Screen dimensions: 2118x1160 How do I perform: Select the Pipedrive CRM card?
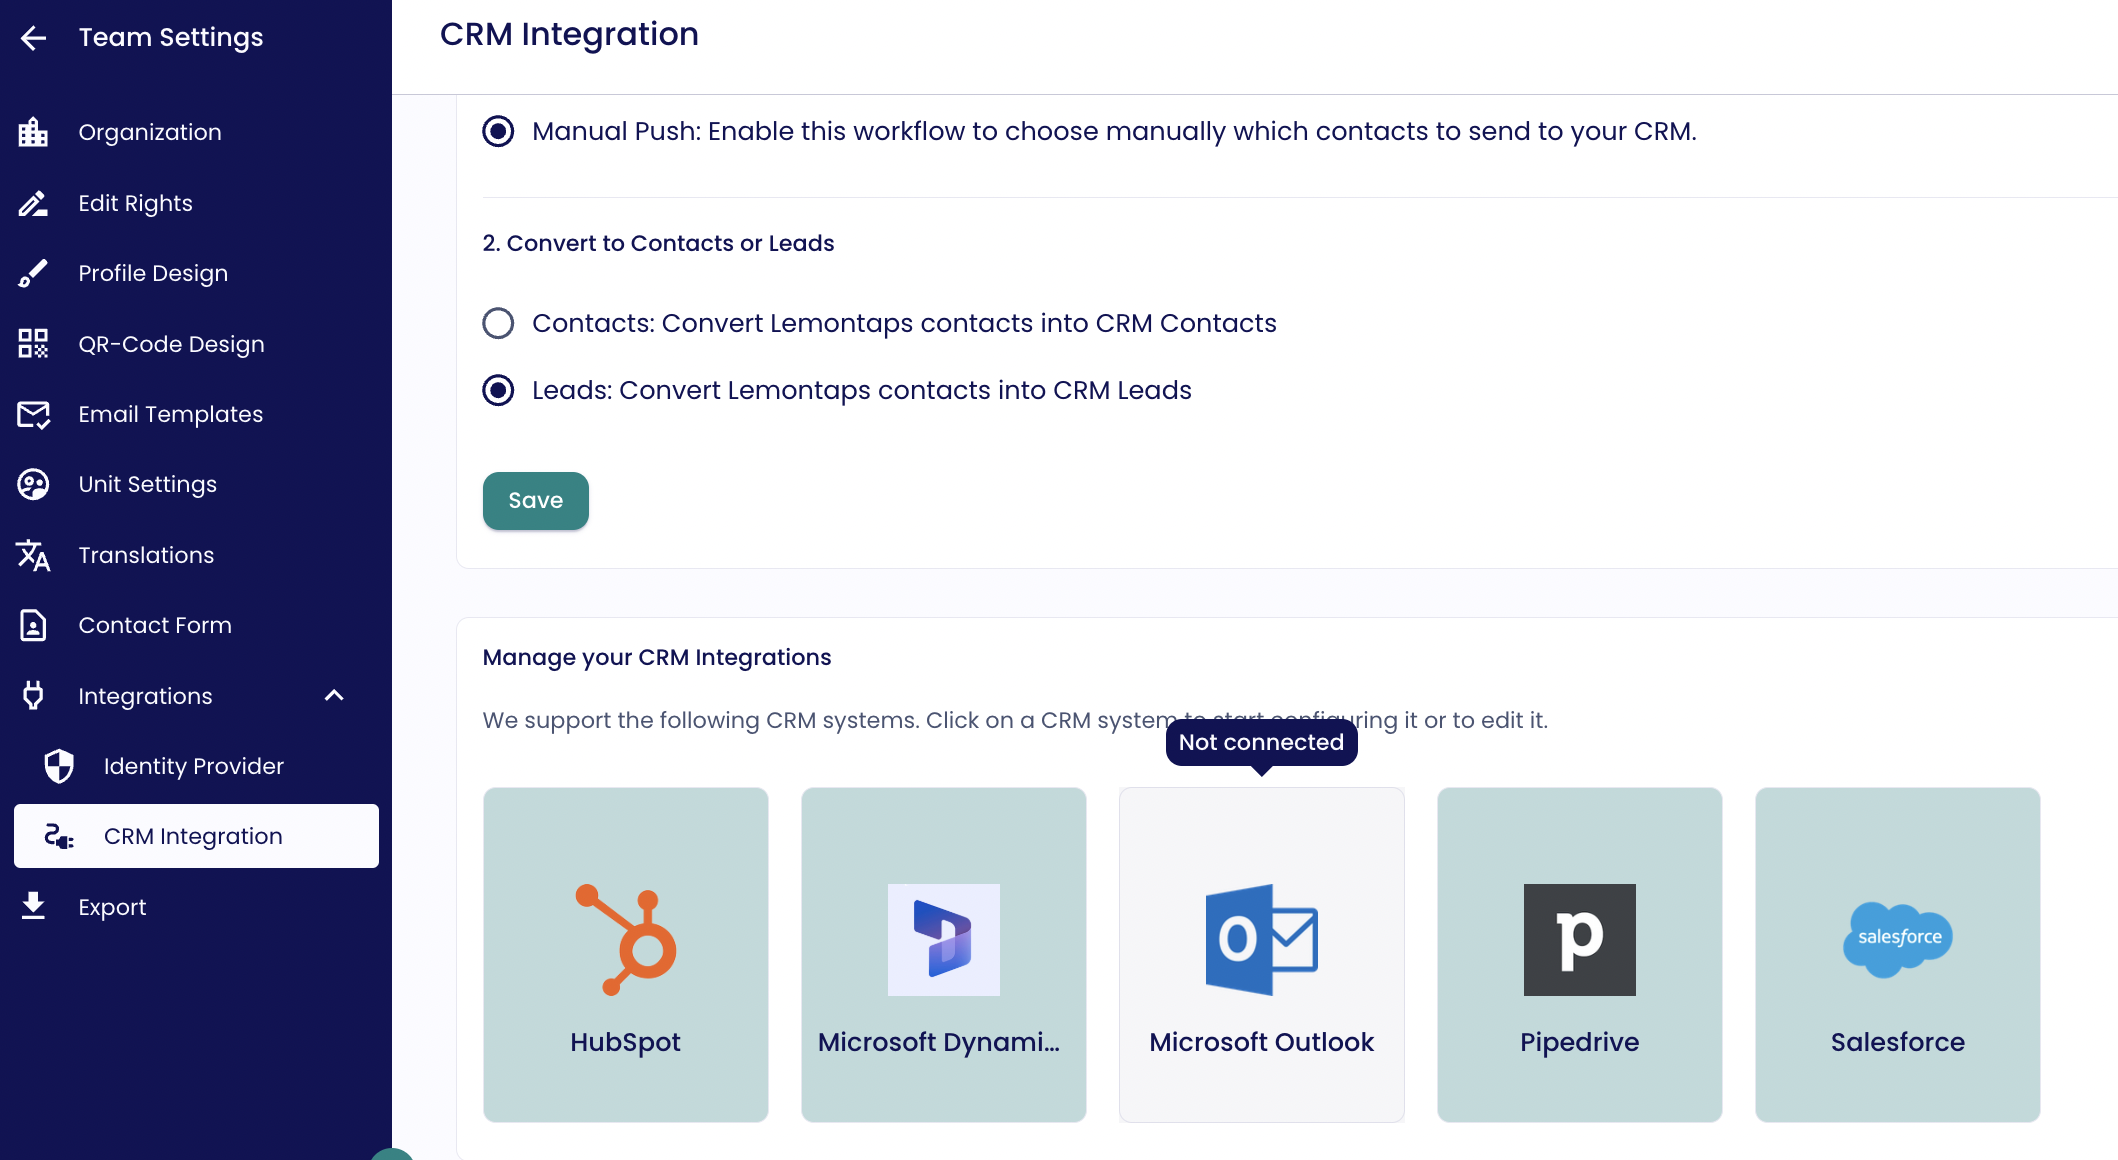coord(1579,954)
